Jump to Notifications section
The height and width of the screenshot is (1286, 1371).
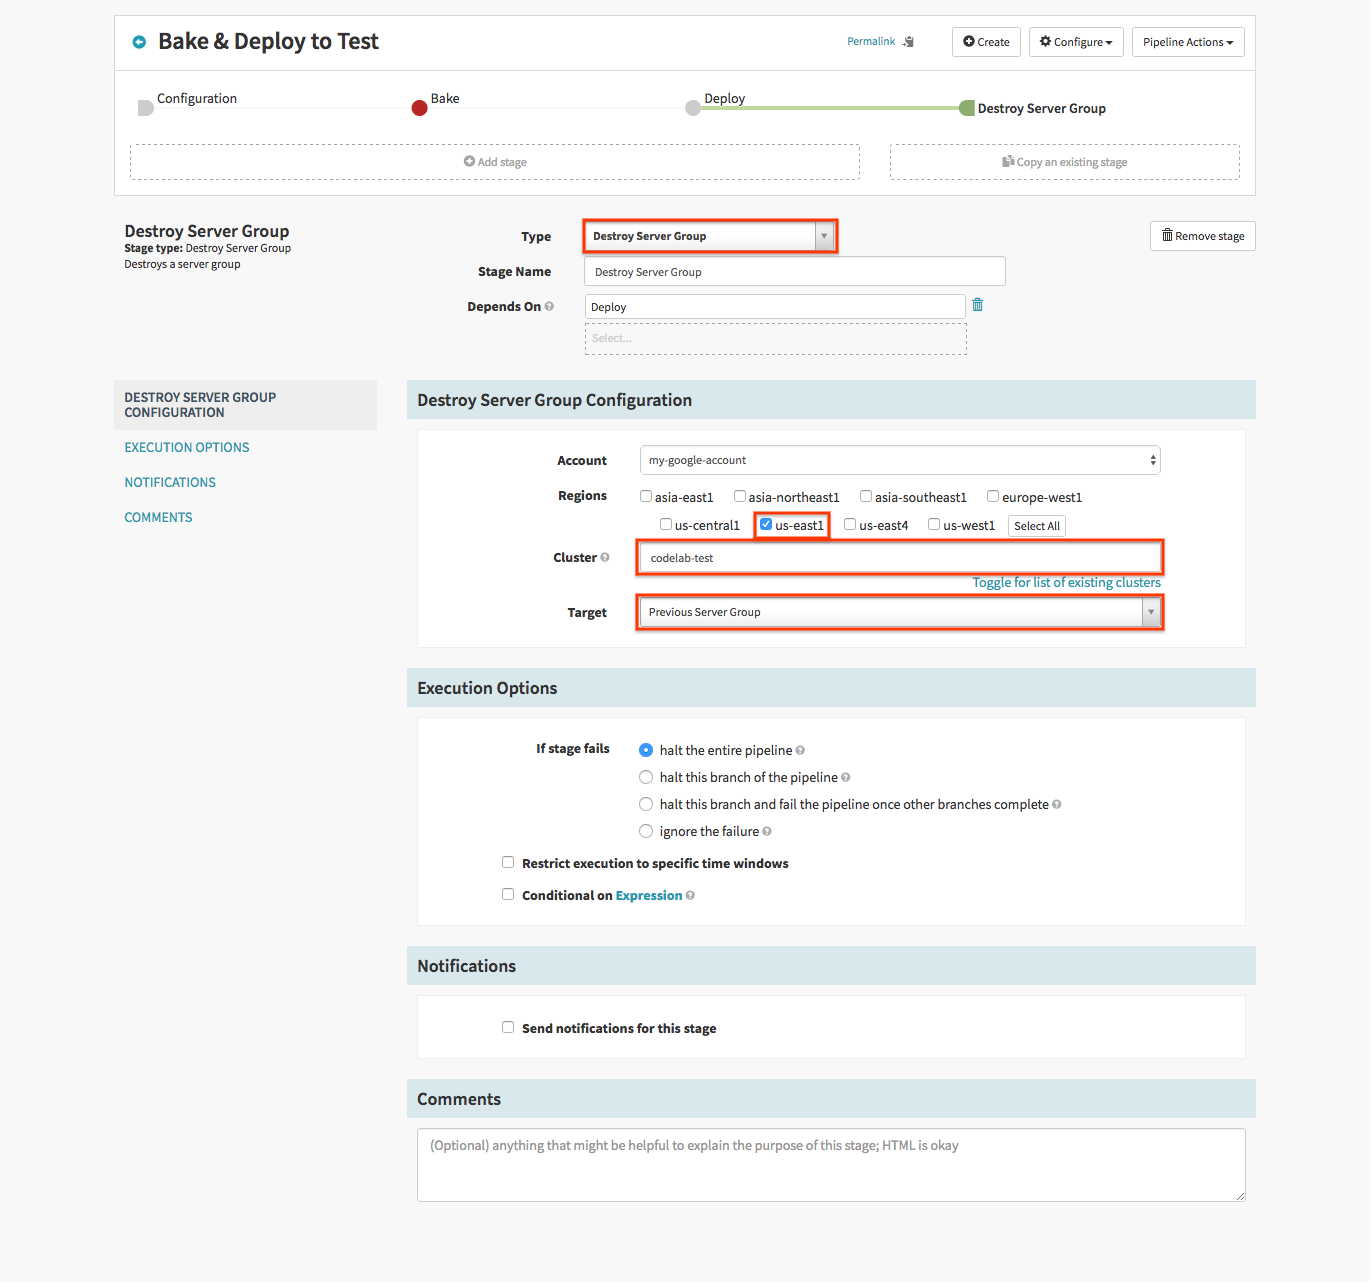click(170, 483)
